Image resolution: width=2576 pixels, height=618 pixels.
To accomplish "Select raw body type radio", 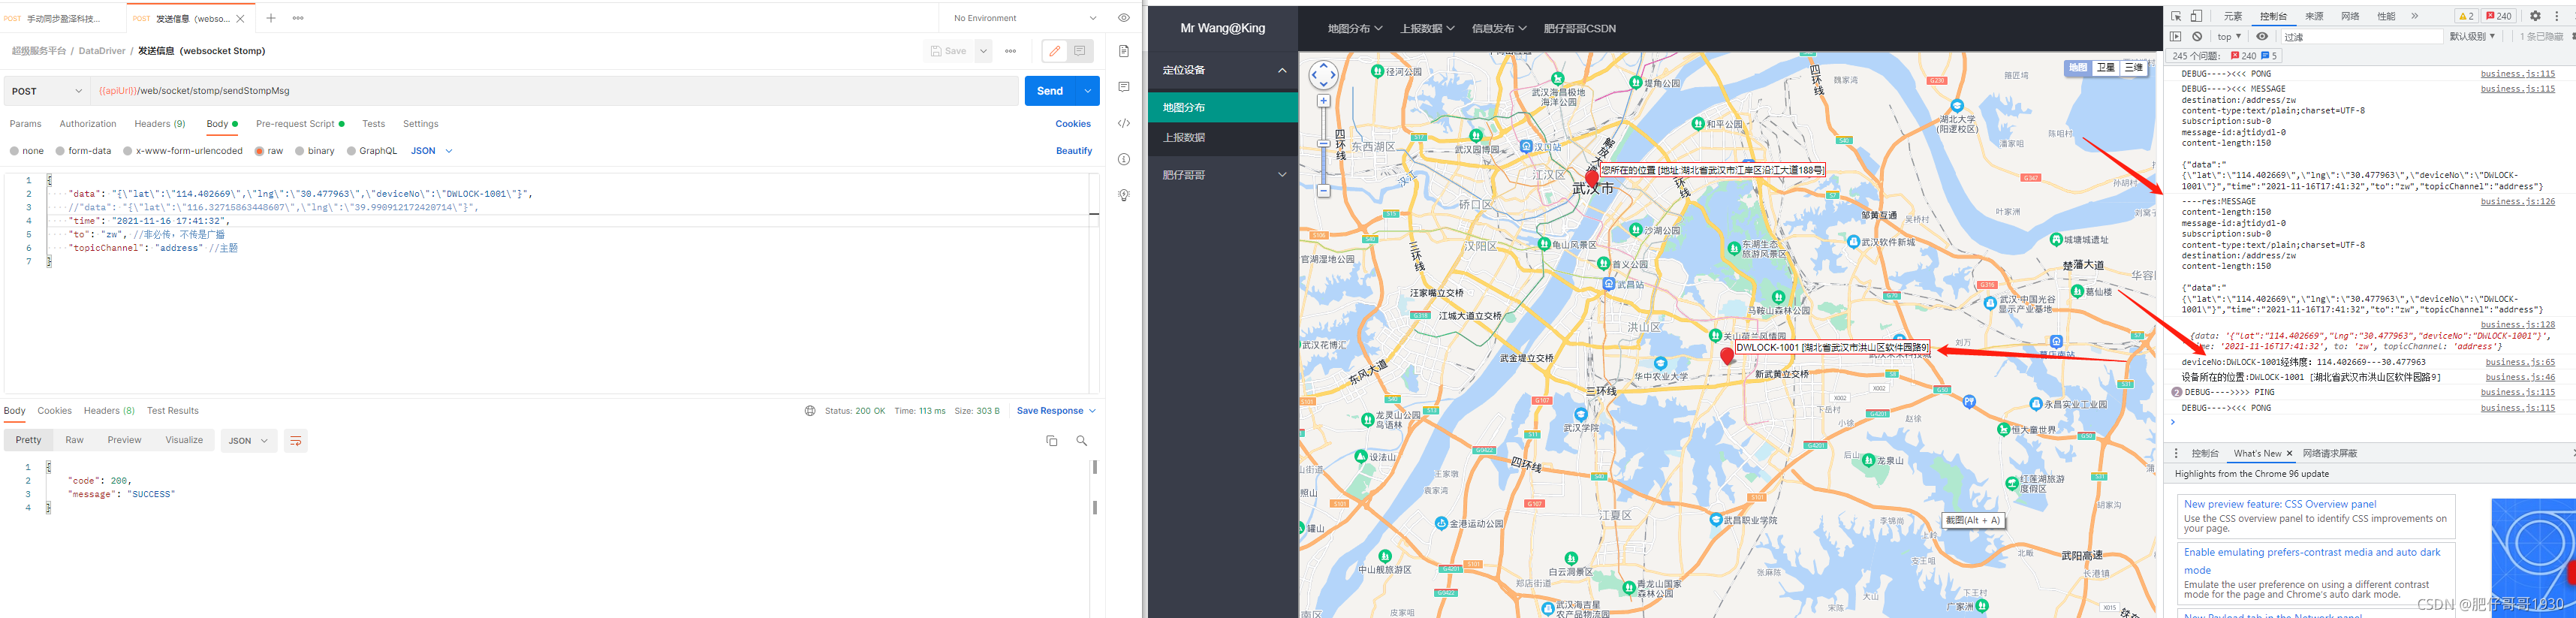I will pyautogui.click(x=259, y=151).
